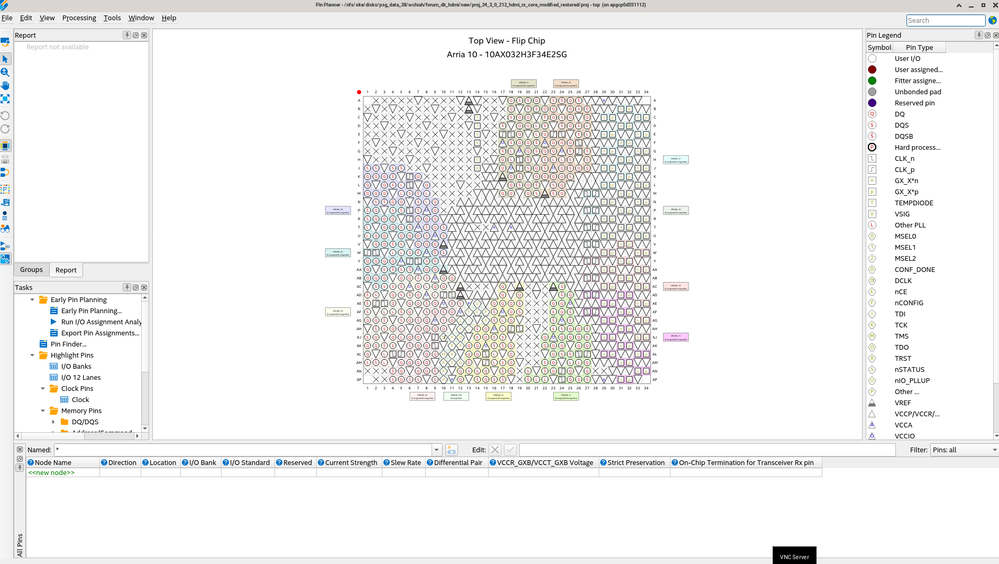Image resolution: width=999 pixels, height=564 pixels.
Task: Toggle the package top view icon
Action: 5,146
